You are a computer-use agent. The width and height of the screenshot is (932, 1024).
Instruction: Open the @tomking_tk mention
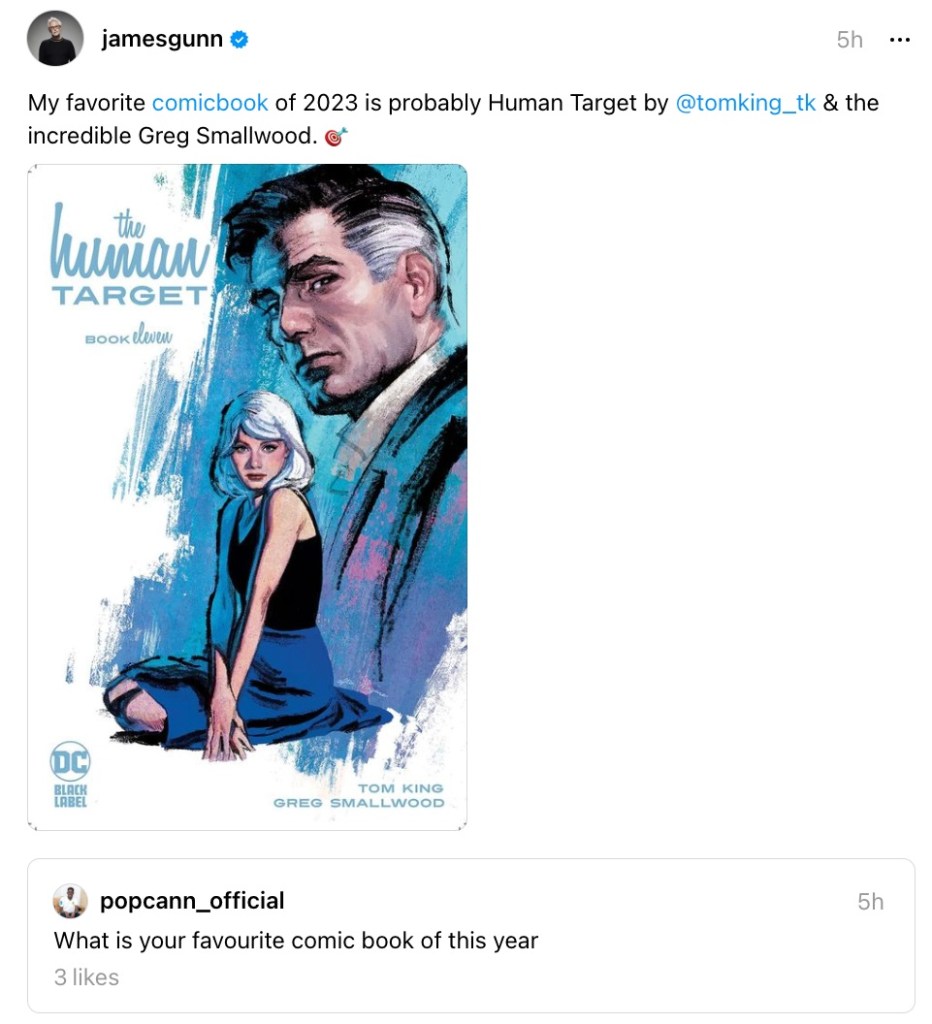tap(745, 103)
